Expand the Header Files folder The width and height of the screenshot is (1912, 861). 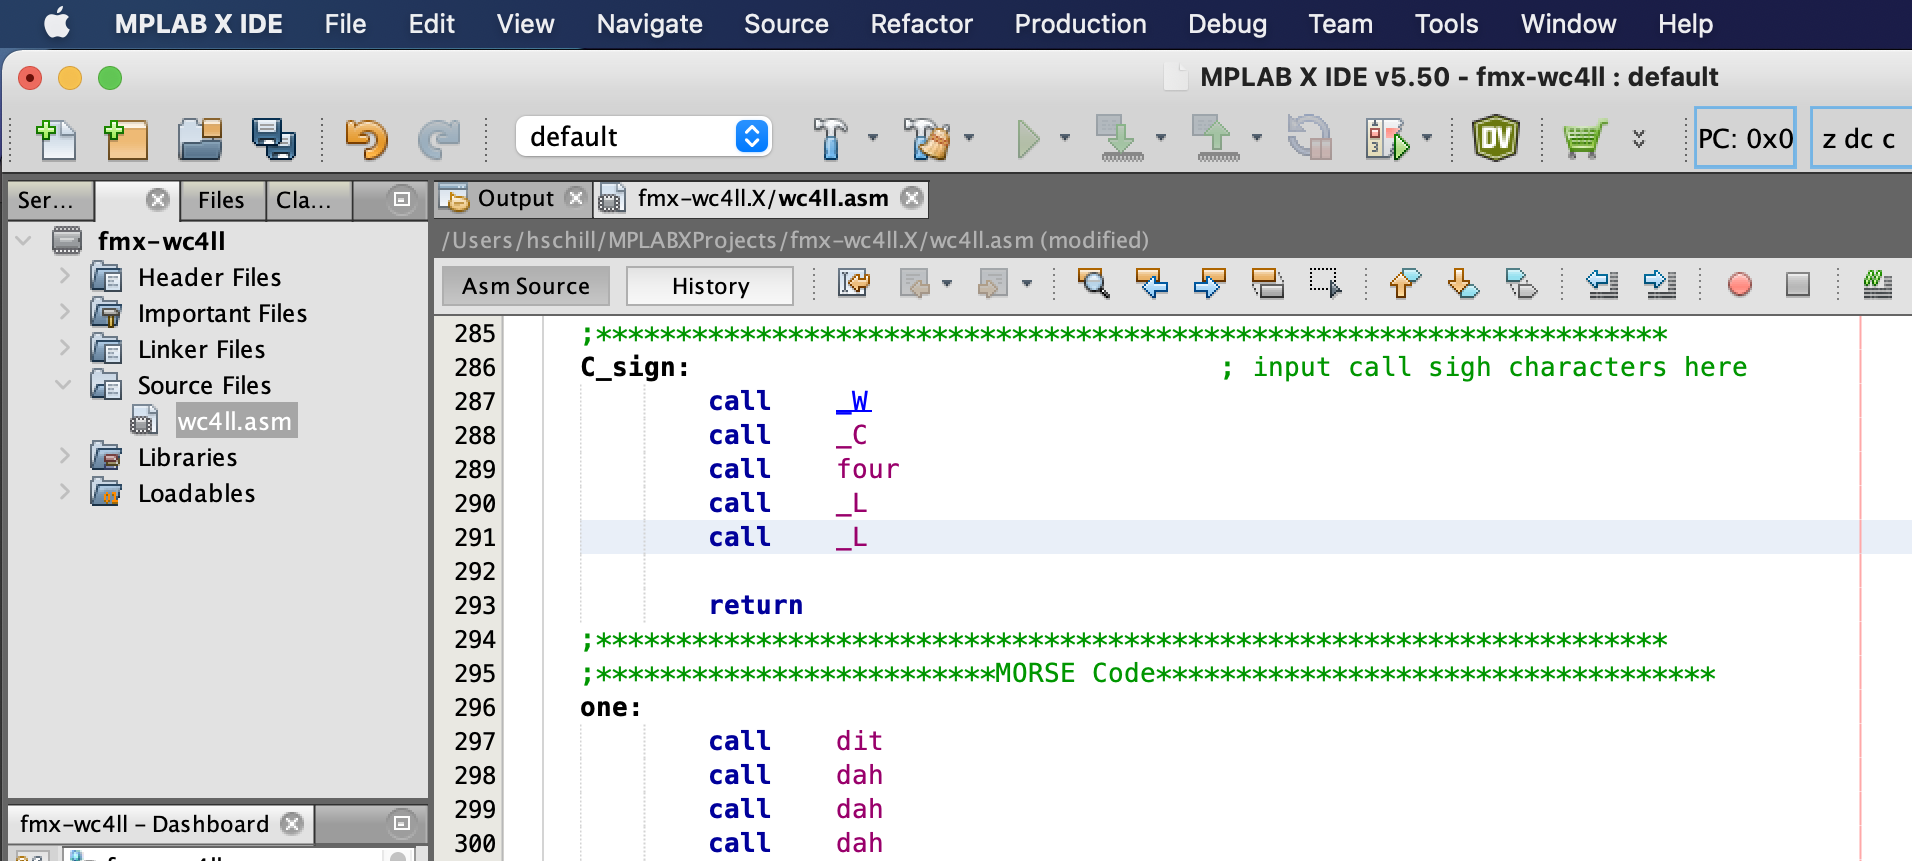coord(64,277)
